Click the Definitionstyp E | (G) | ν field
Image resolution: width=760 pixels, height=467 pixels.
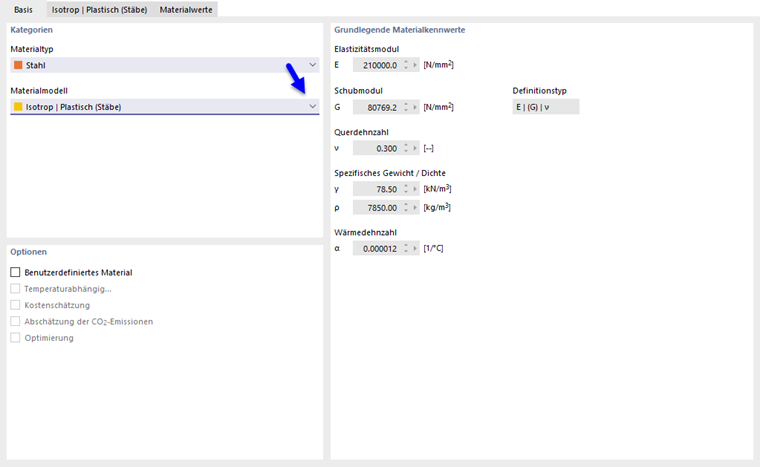(x=546, y=107)
